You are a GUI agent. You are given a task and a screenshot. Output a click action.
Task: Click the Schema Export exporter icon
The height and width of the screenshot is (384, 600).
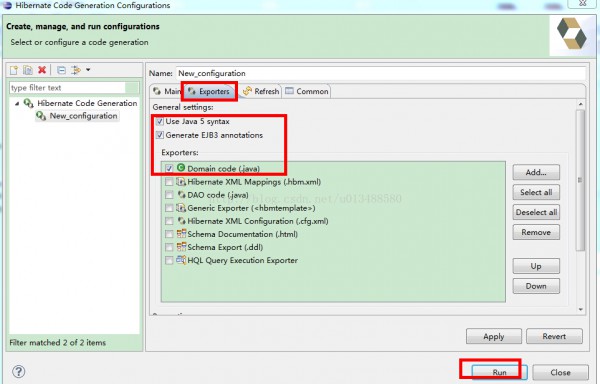point(181,247)
